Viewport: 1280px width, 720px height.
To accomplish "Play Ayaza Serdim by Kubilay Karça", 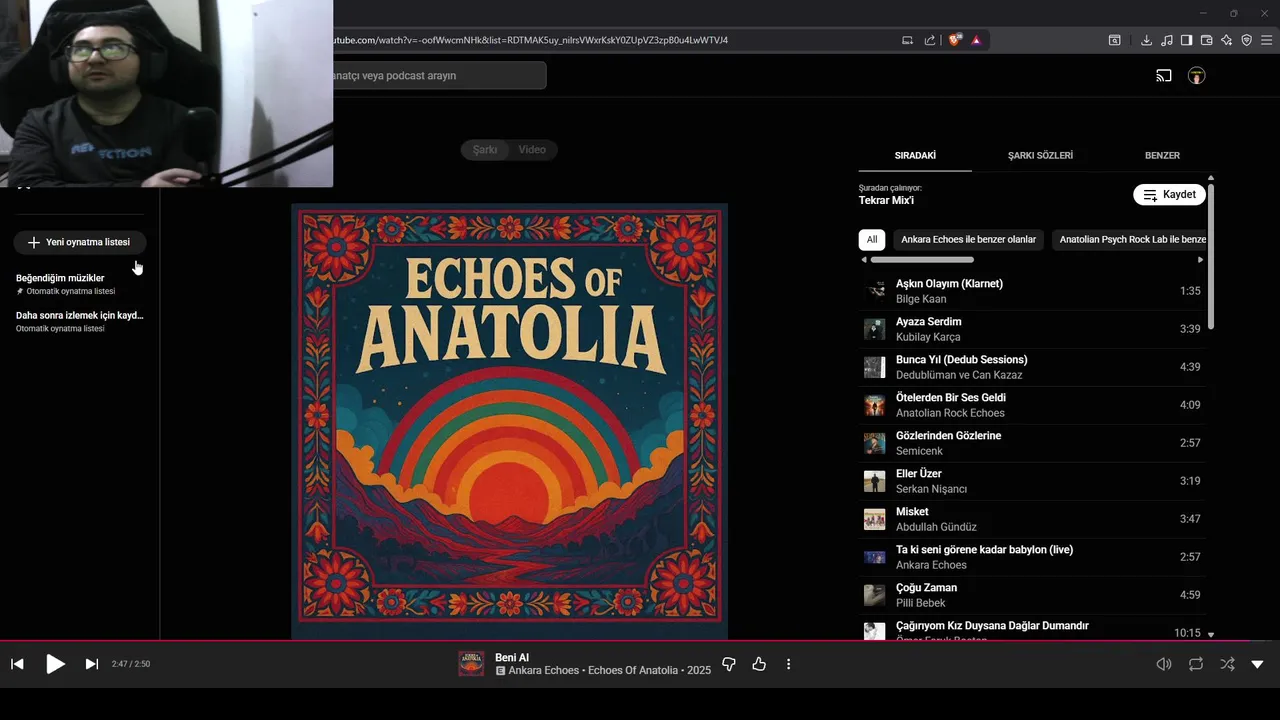I will point(1032,329).
